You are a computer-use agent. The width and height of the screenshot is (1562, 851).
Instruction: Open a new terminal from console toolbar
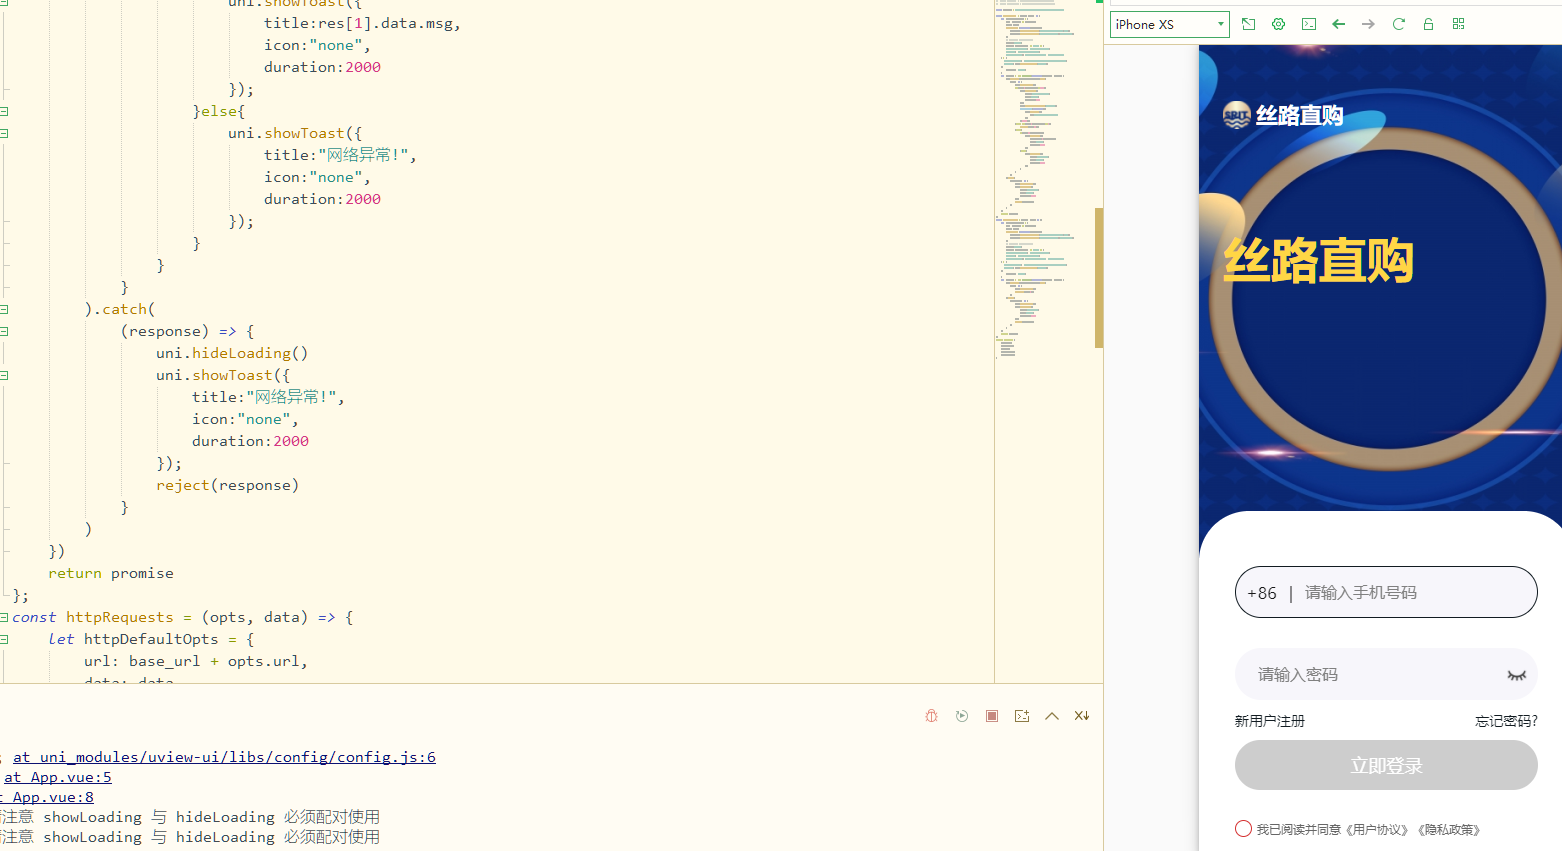pyautogui.click(x=1021, y=716)
